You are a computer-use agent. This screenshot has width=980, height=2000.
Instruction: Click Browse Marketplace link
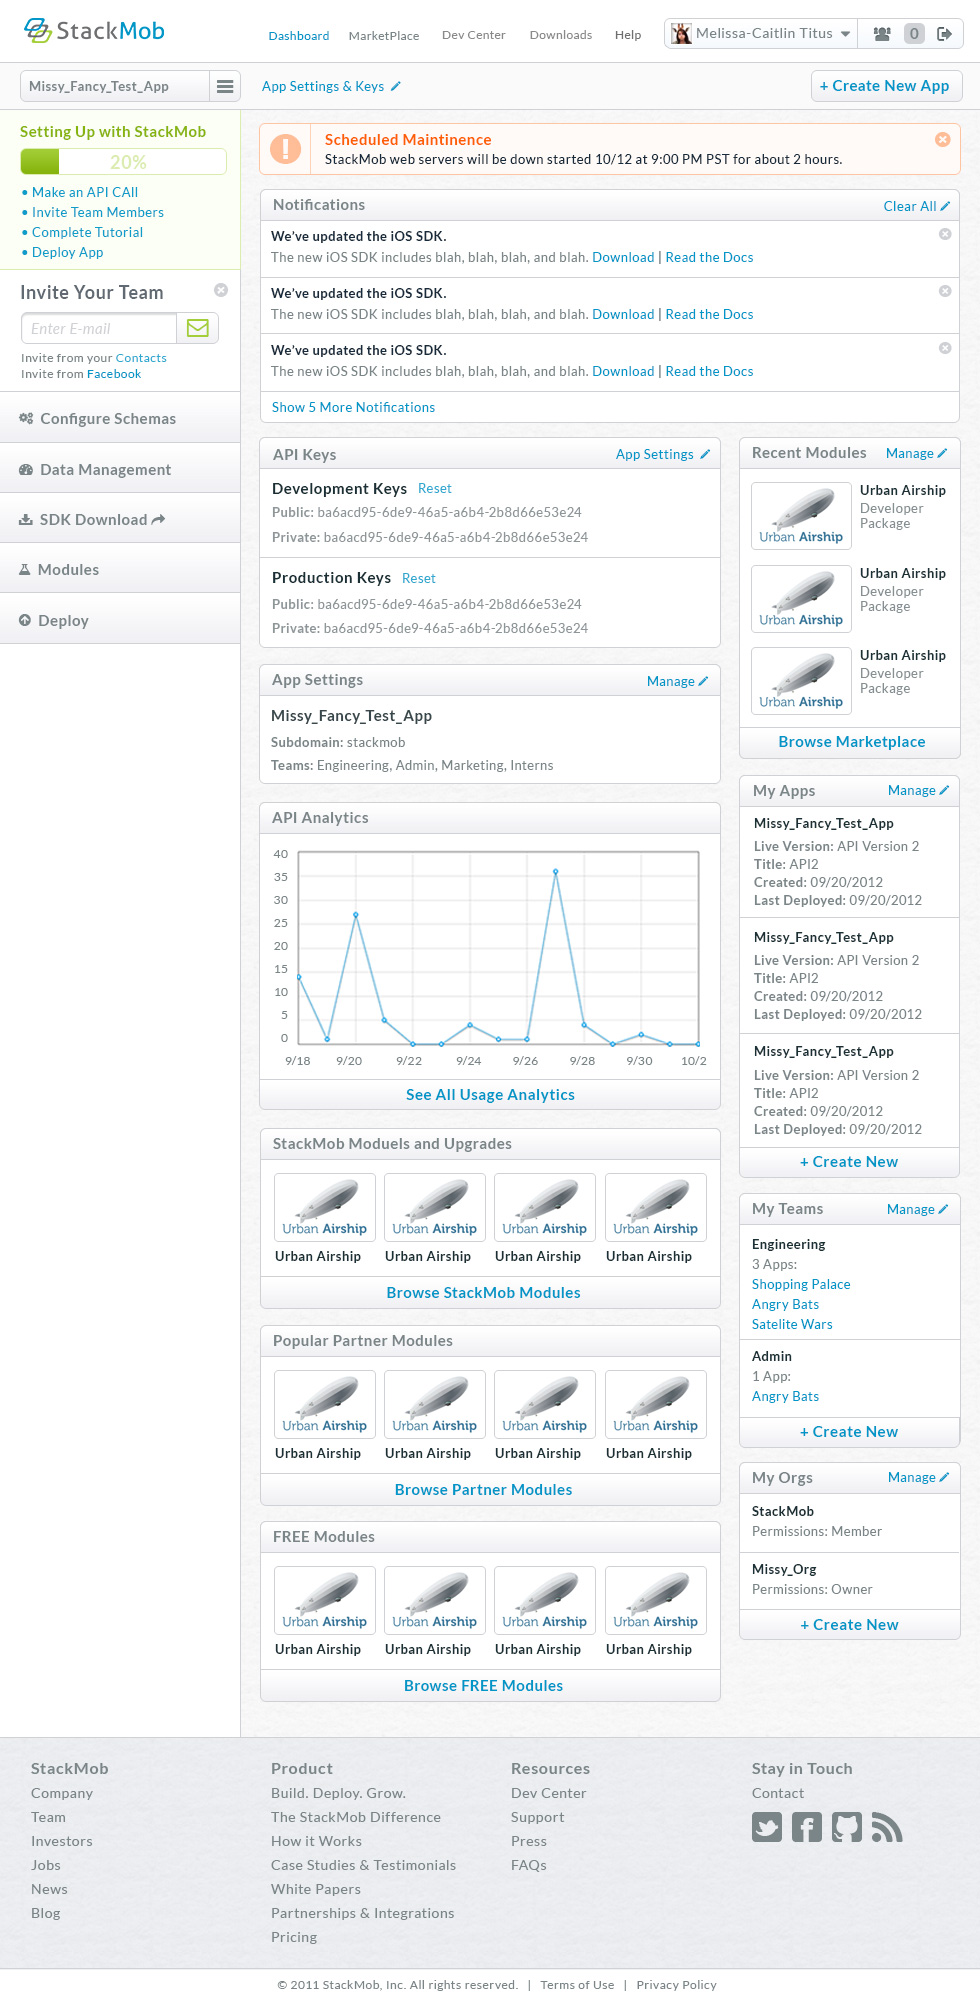pyautogui.click(x=852, y=742)
